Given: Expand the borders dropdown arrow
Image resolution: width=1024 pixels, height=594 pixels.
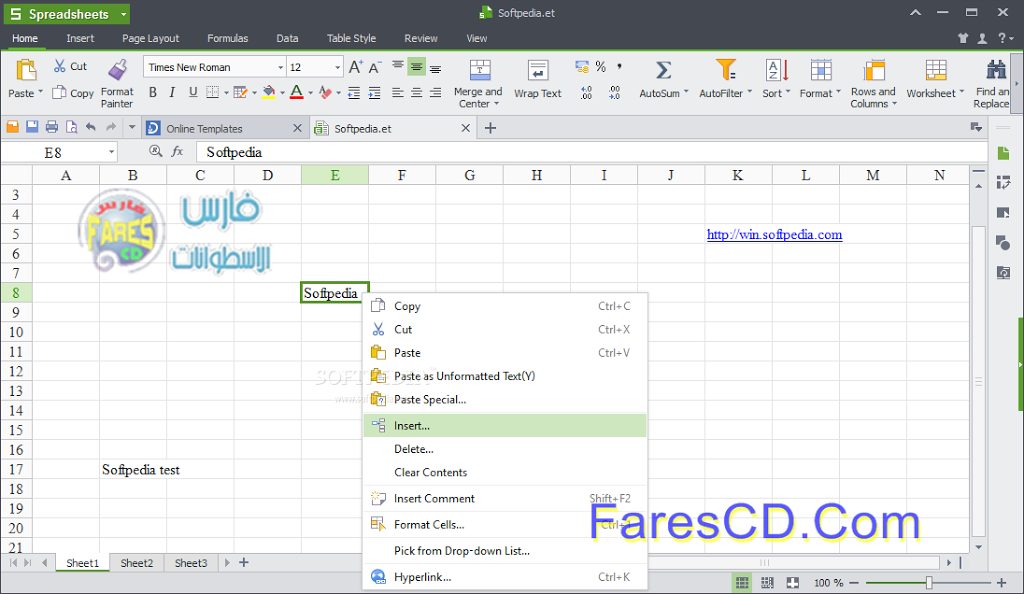Looking at the screenshot, I should (x=226, y=93).
